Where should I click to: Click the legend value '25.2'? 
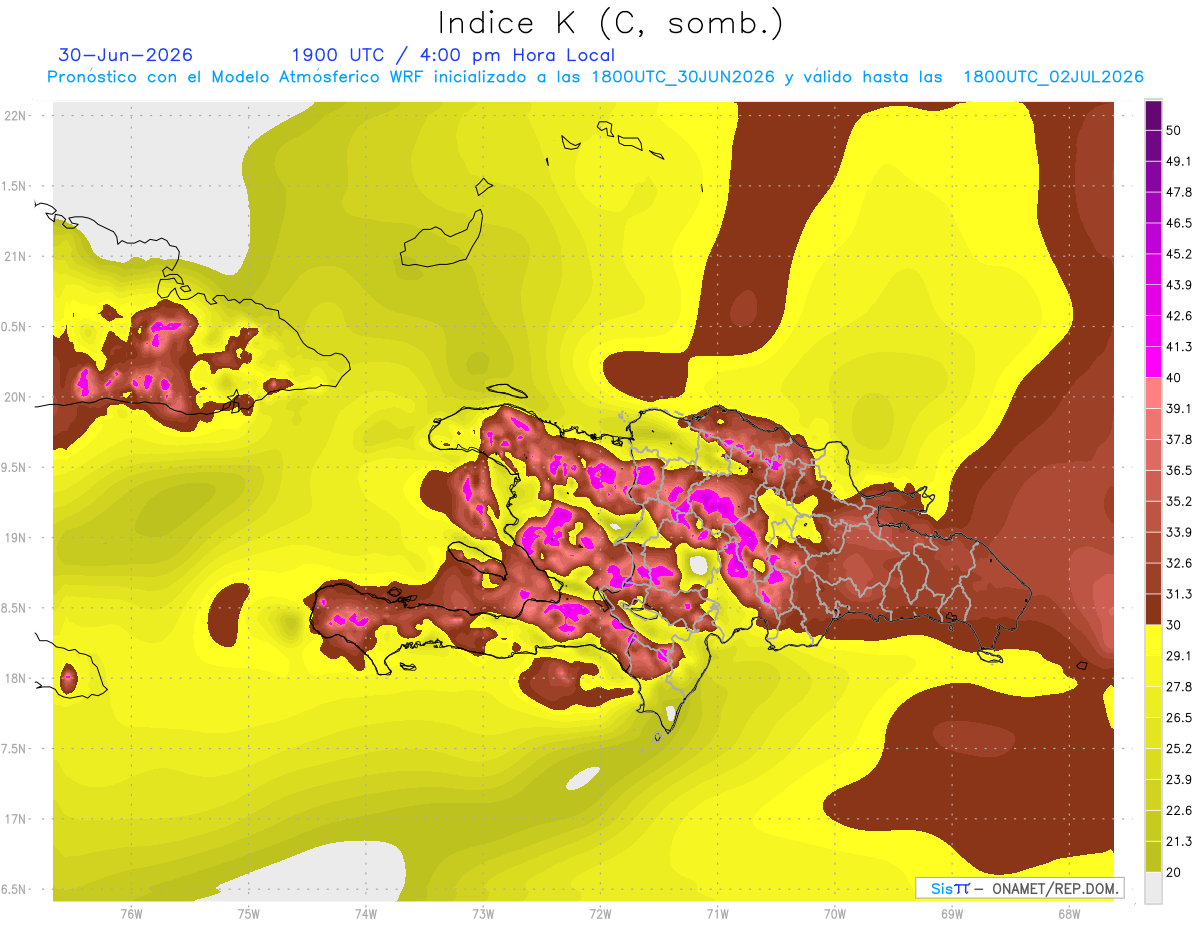click(1179, 748)
